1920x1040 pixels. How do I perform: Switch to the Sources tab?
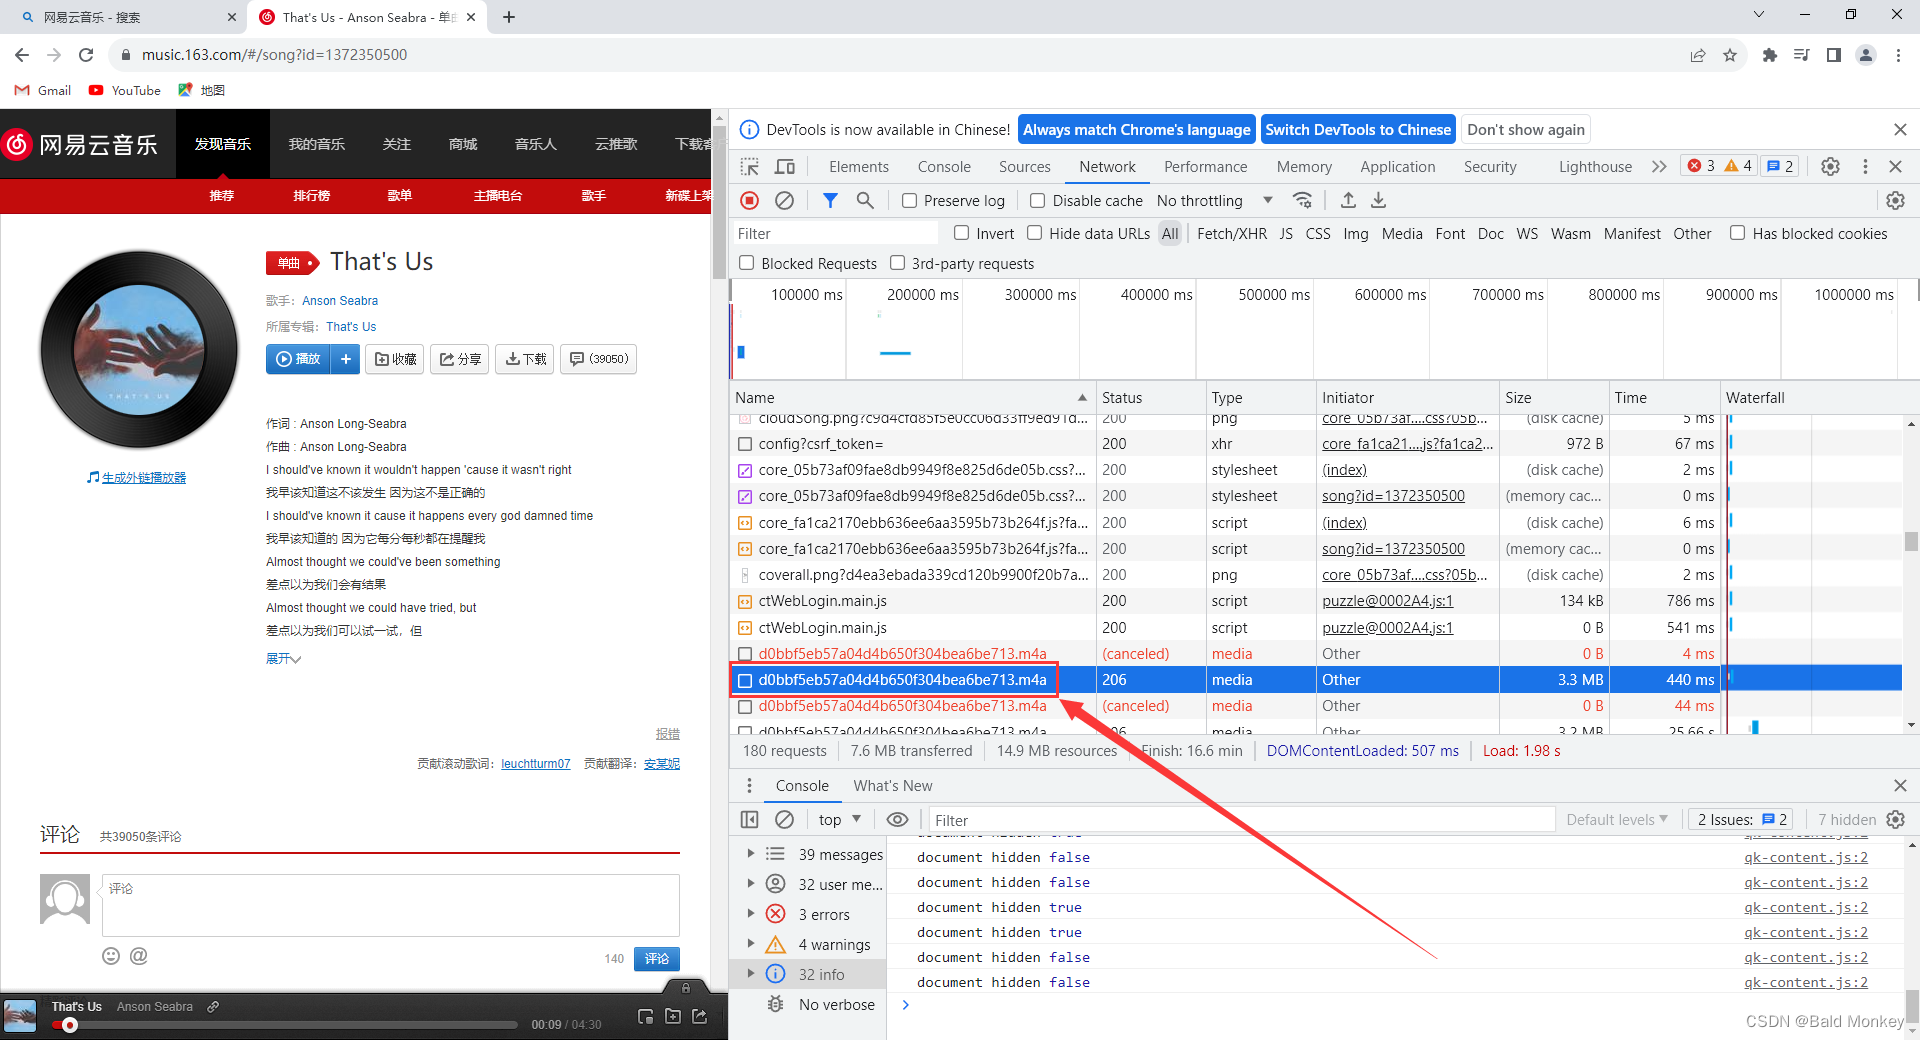1024,167
